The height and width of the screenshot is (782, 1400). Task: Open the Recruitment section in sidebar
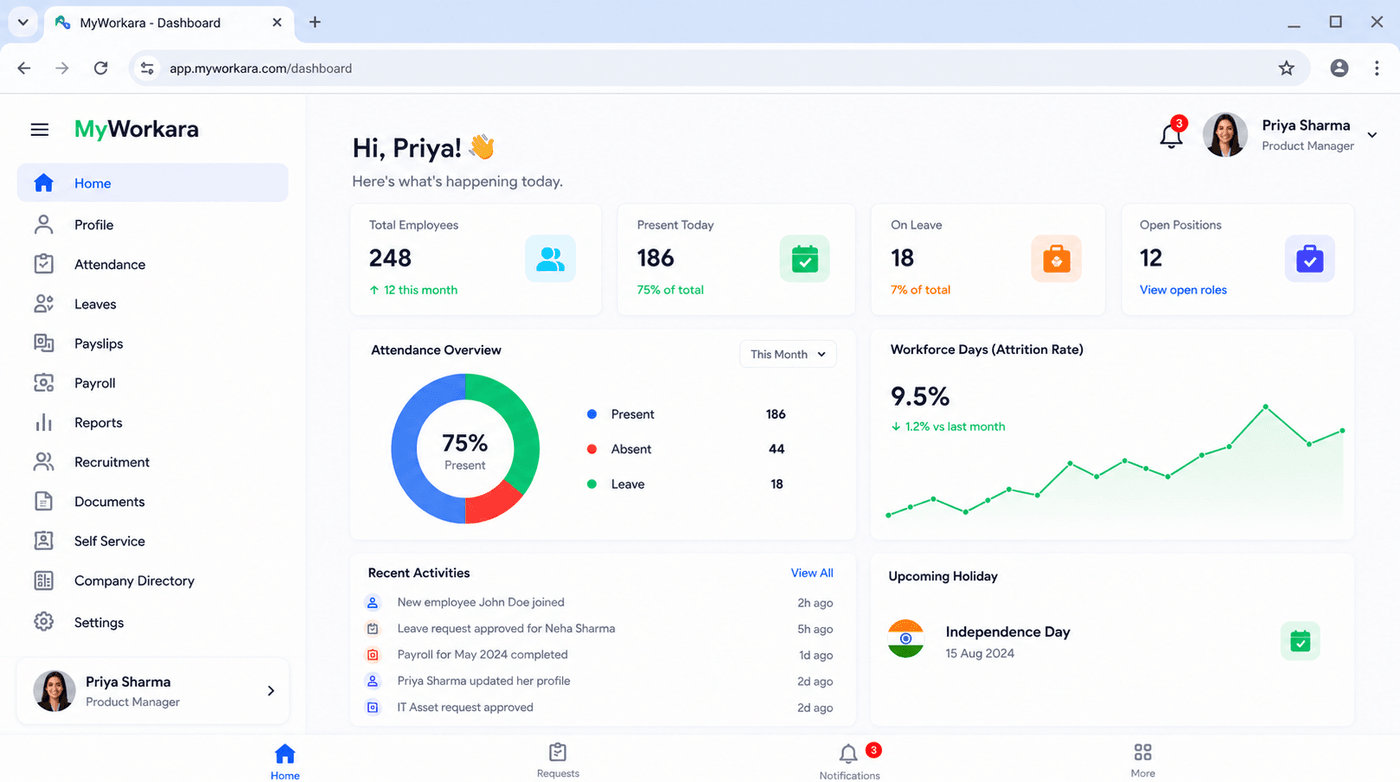[x=152, y=462]
